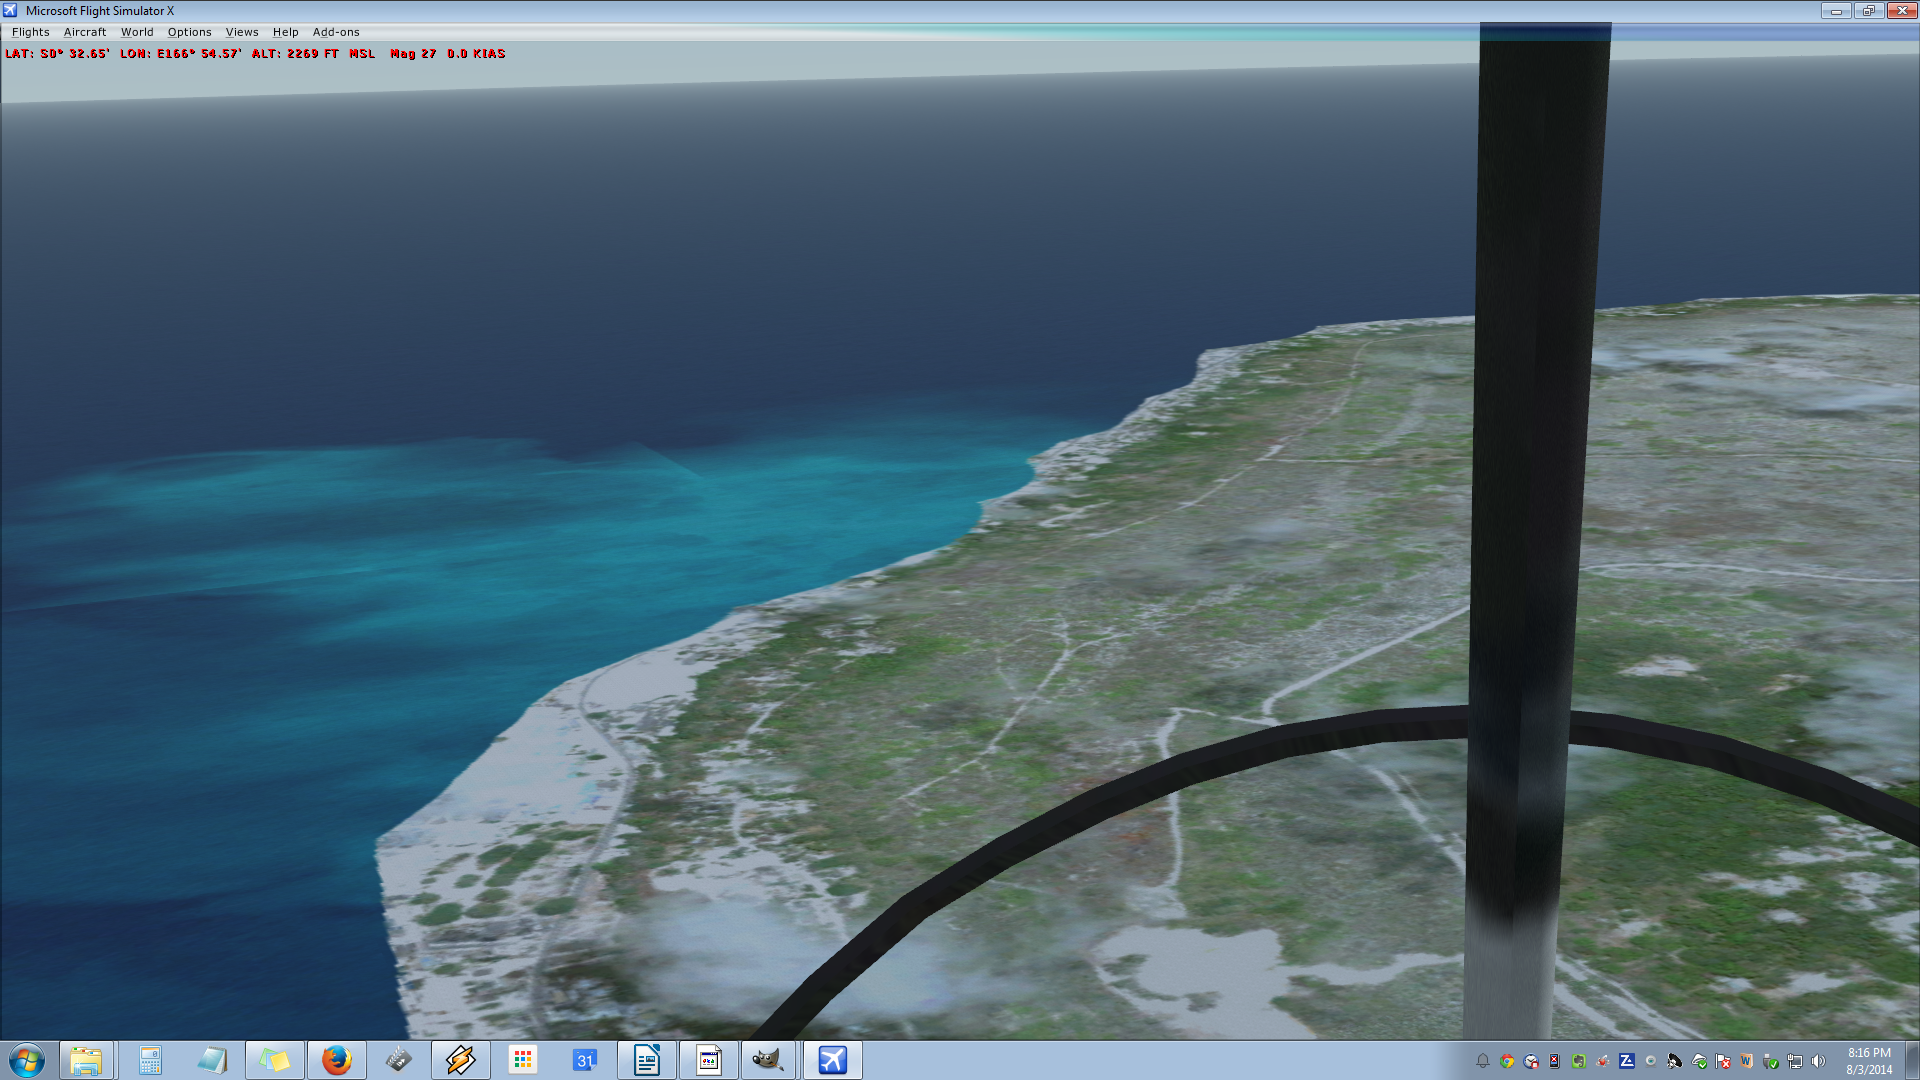Open the Views menu
Image resolution: width=1920 pixels, height=1080 pixels.
coord(242,32)
